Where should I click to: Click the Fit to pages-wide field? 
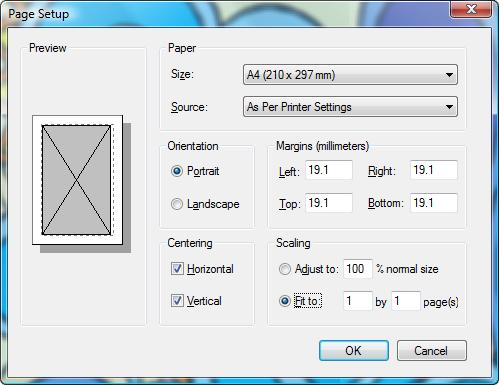tap(358, 301)
